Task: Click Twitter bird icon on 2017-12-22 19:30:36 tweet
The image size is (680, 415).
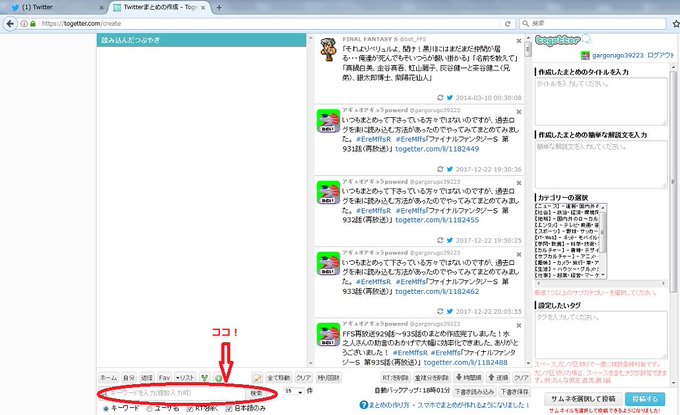Action: click(x=450, y=169)
